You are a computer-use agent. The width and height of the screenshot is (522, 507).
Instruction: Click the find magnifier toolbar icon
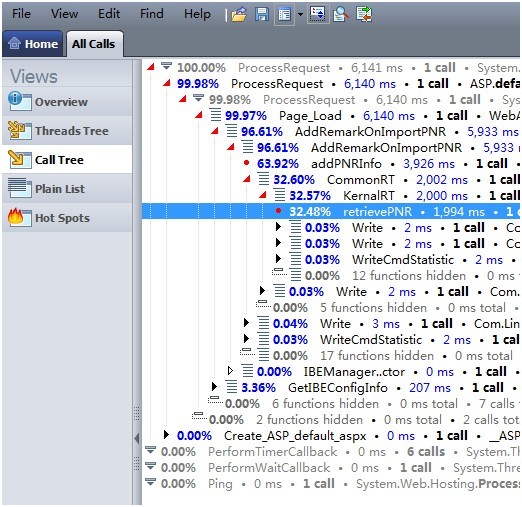341,14
